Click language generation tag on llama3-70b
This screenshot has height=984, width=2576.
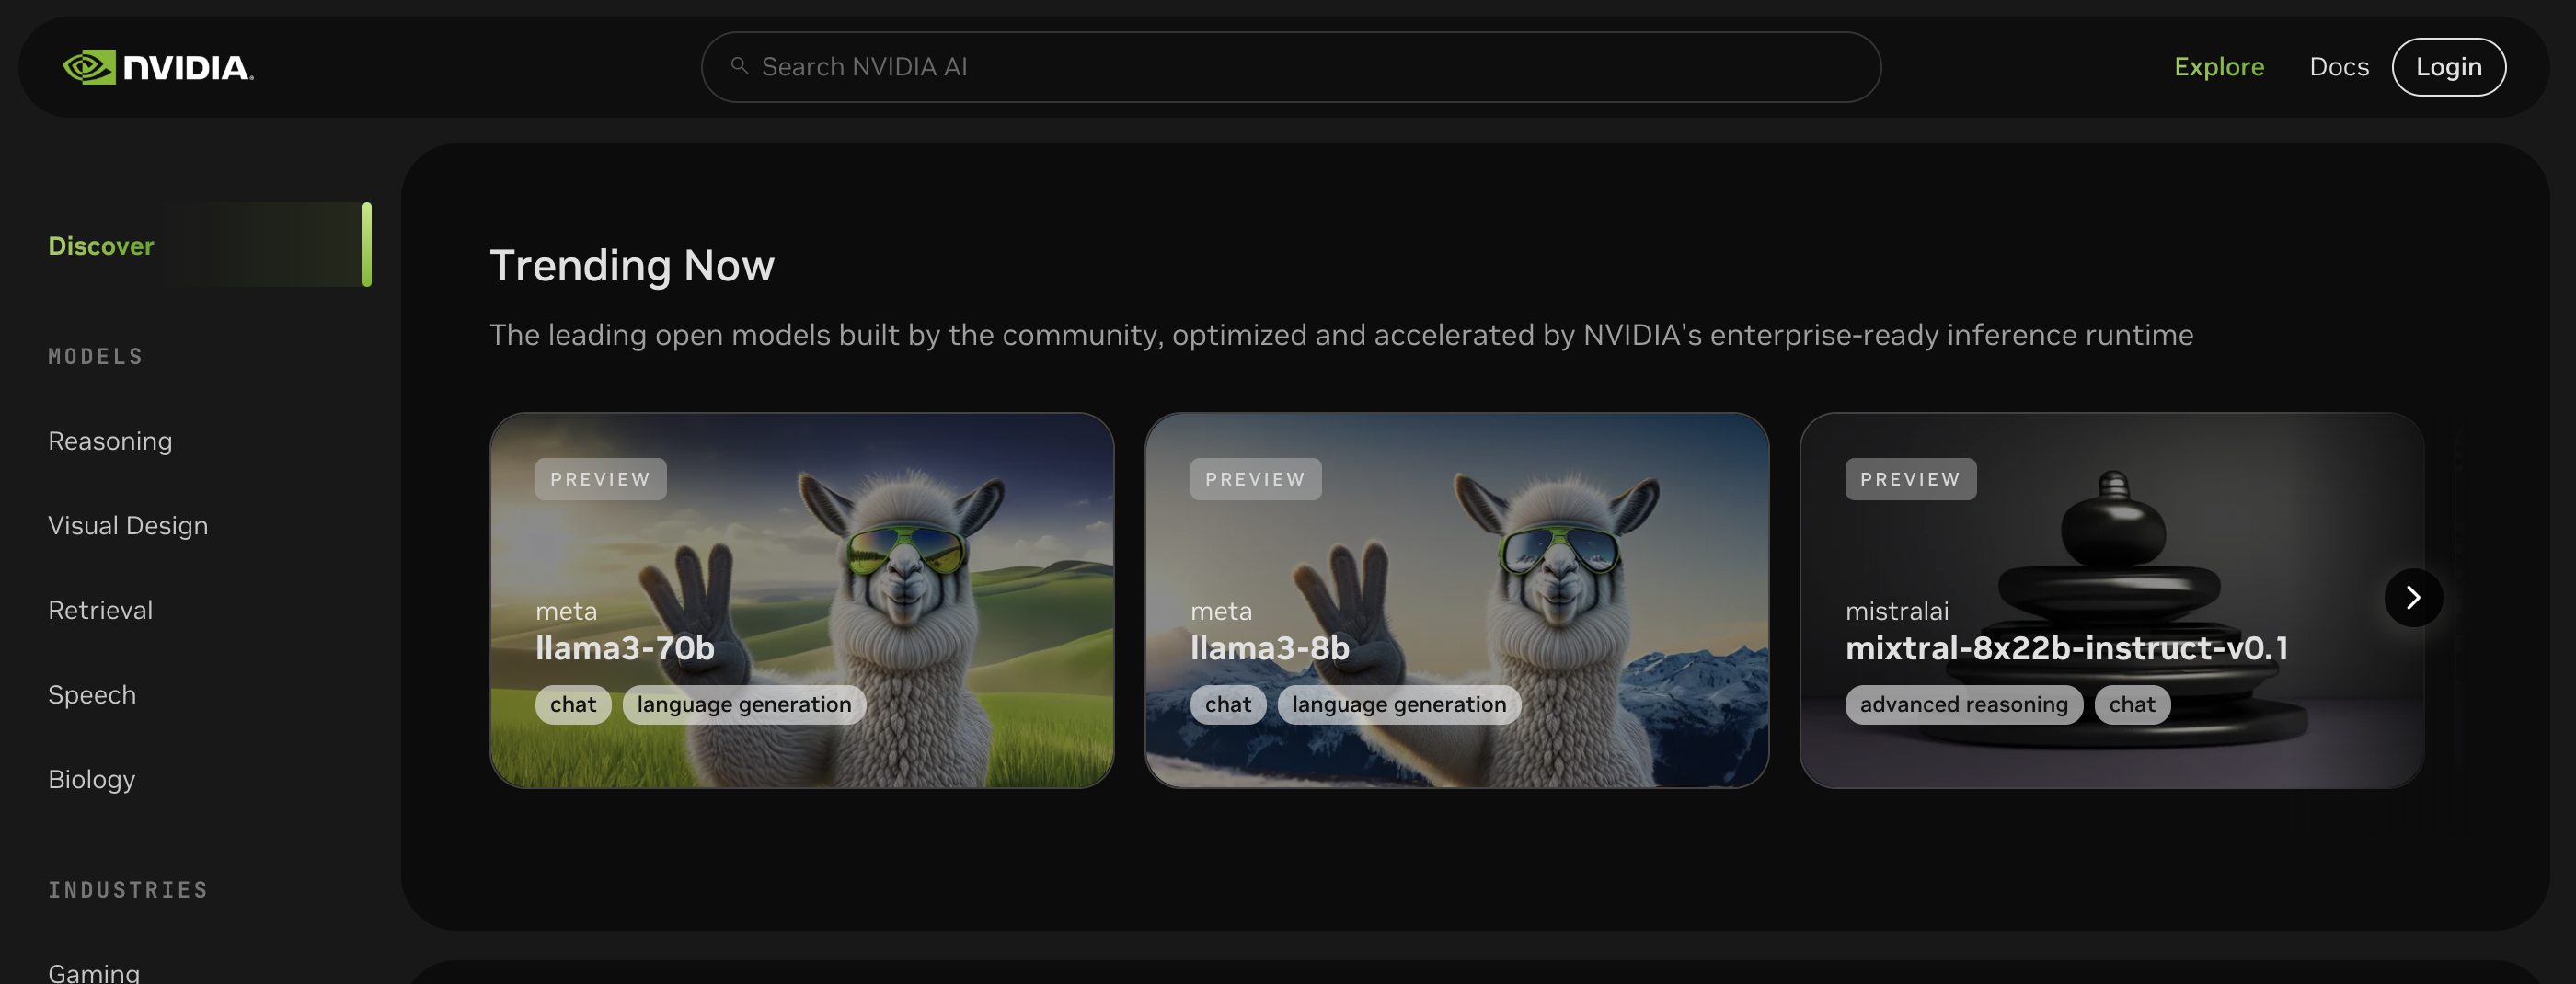coord(744,704)
